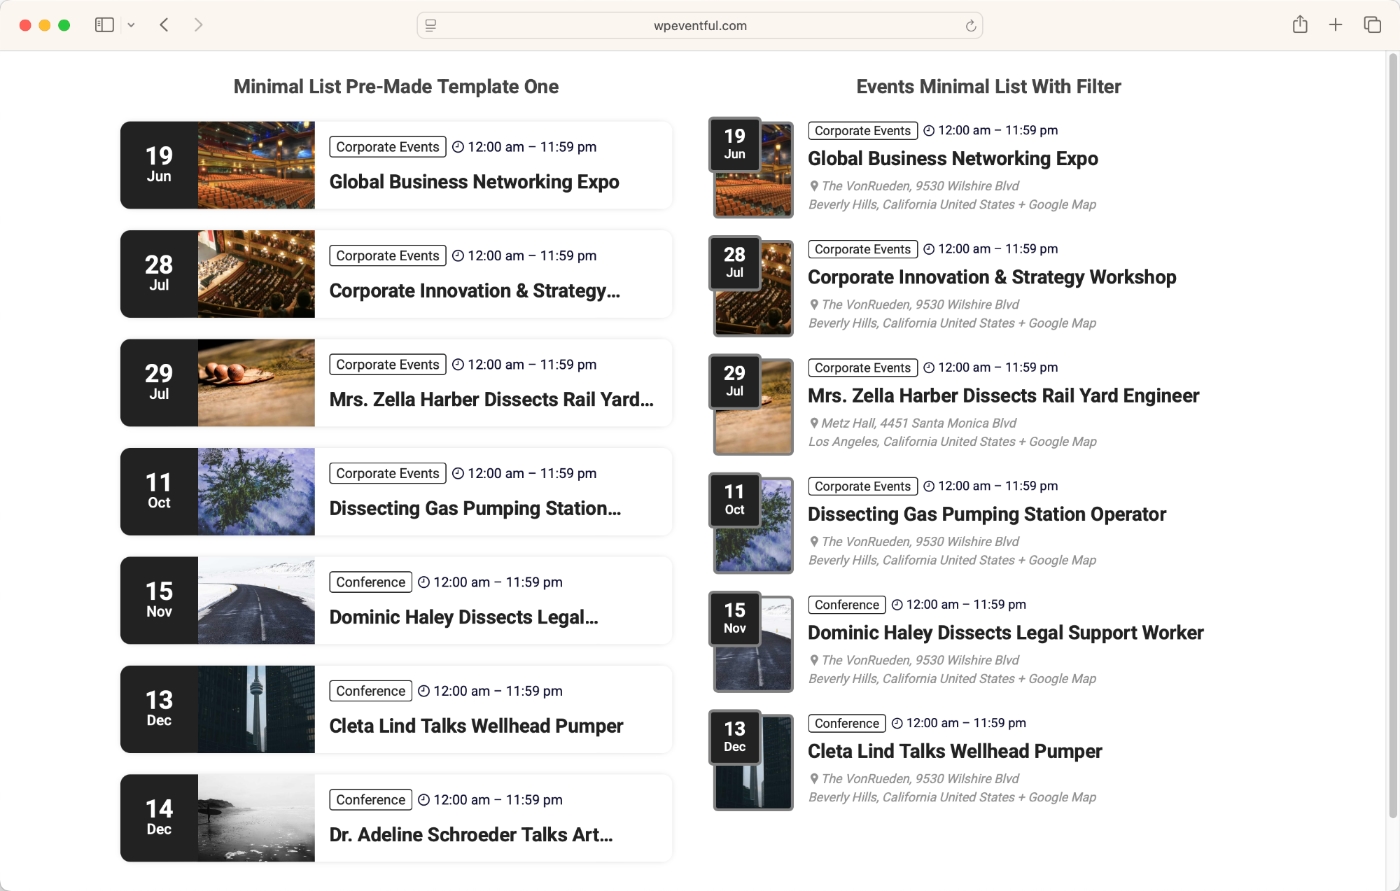The width and height of the screenshot is (1400, 891).
Task: Open Mrs. Zella Harber Dissects Rail Yard Engineer
Action: click(x=1003, y=396)
